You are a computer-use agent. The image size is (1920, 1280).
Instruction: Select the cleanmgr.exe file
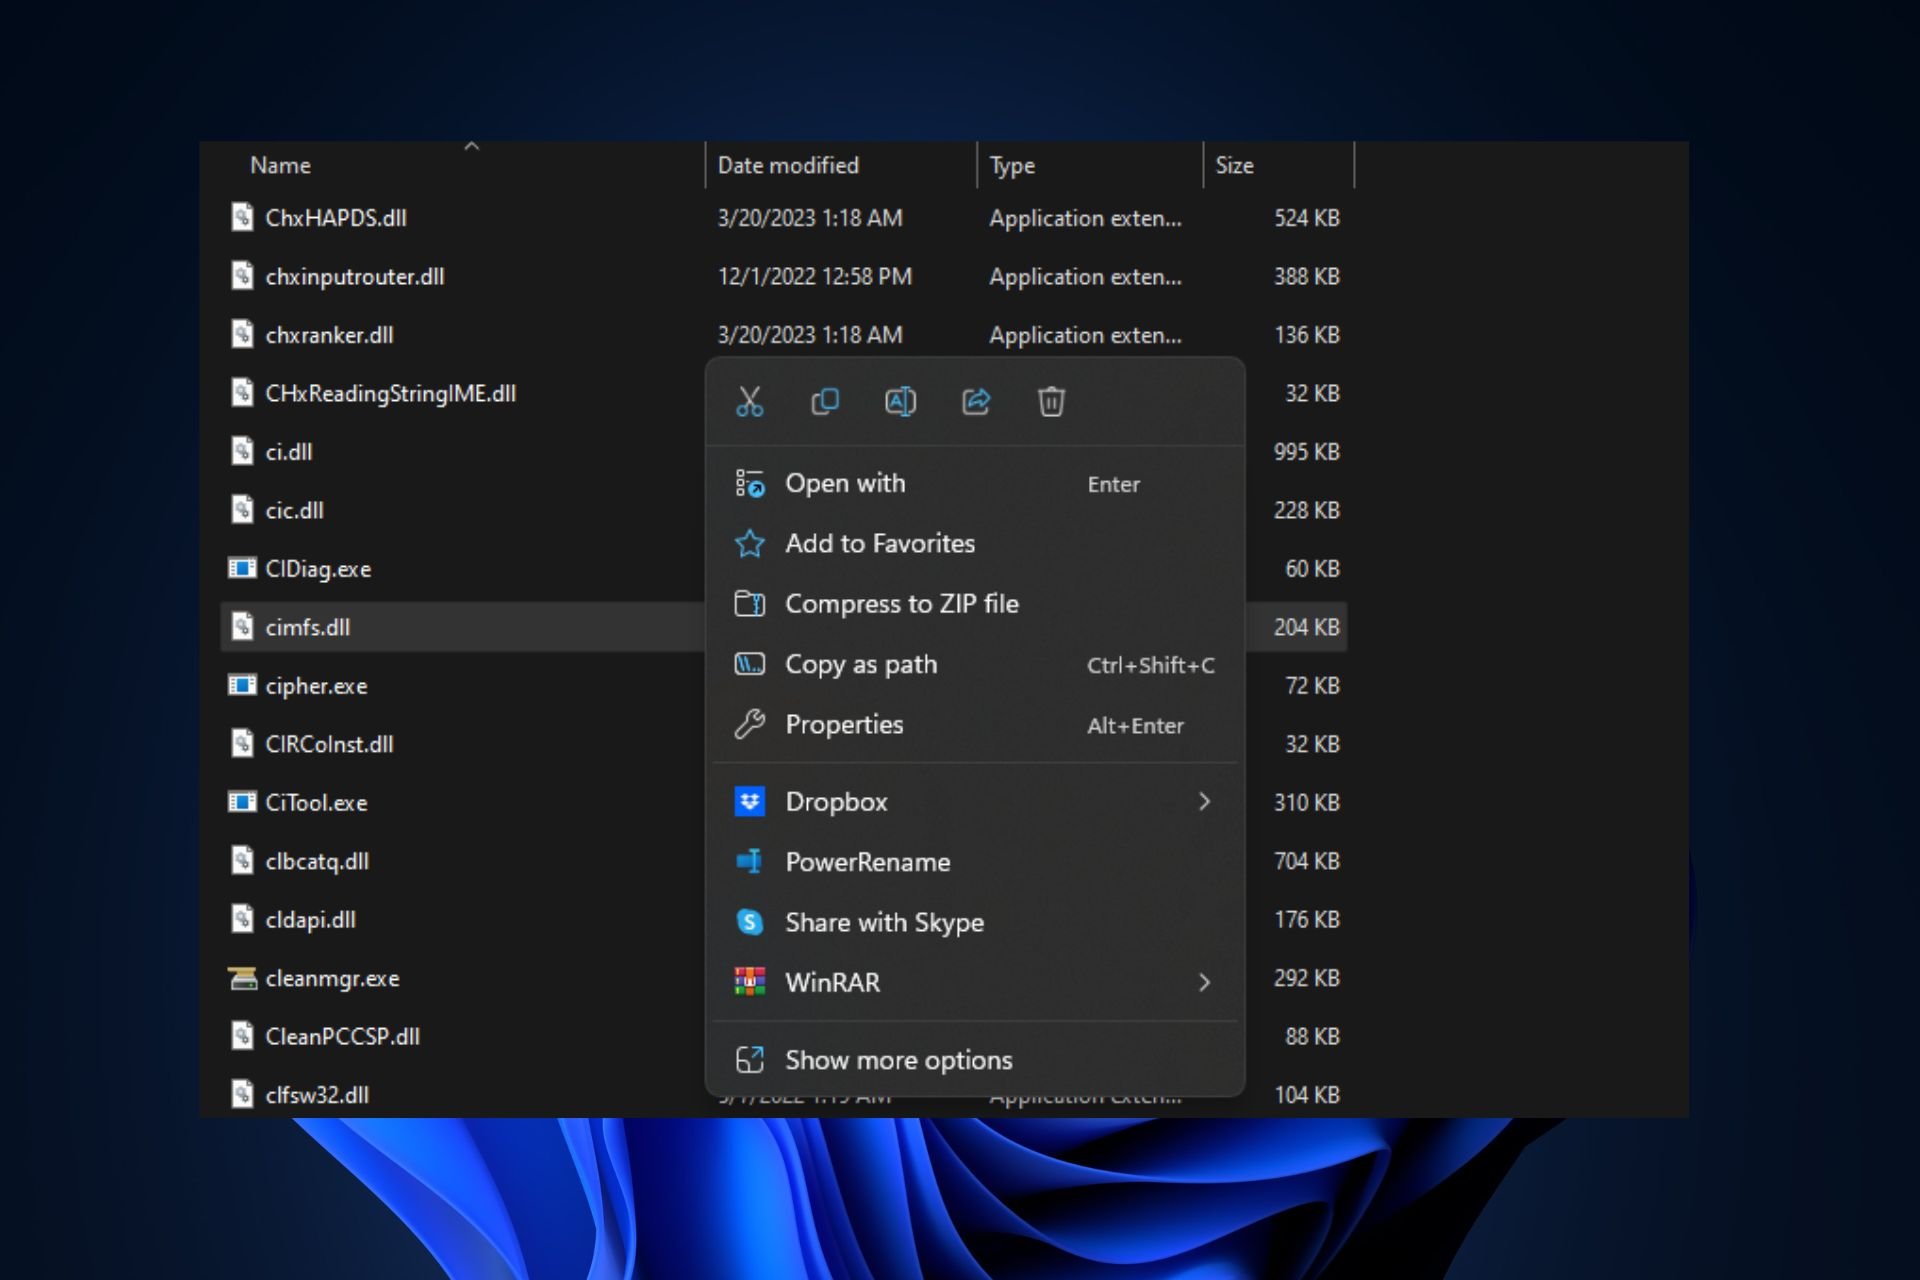[332, 979]
